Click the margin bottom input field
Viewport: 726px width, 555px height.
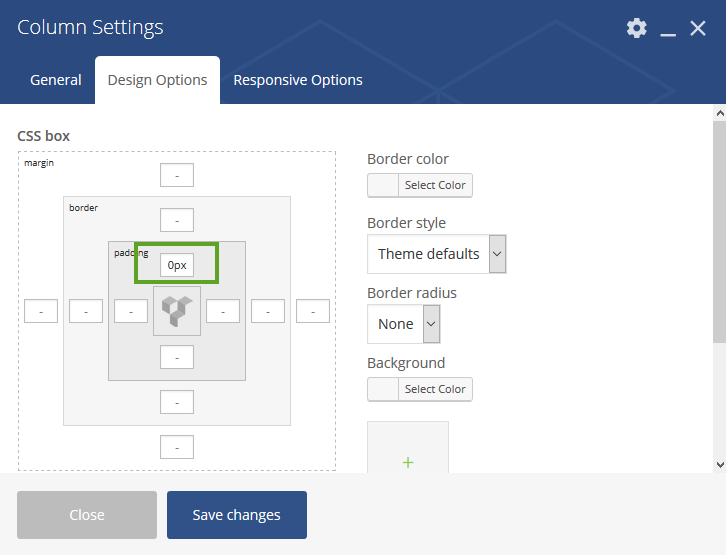click(177, 447)
